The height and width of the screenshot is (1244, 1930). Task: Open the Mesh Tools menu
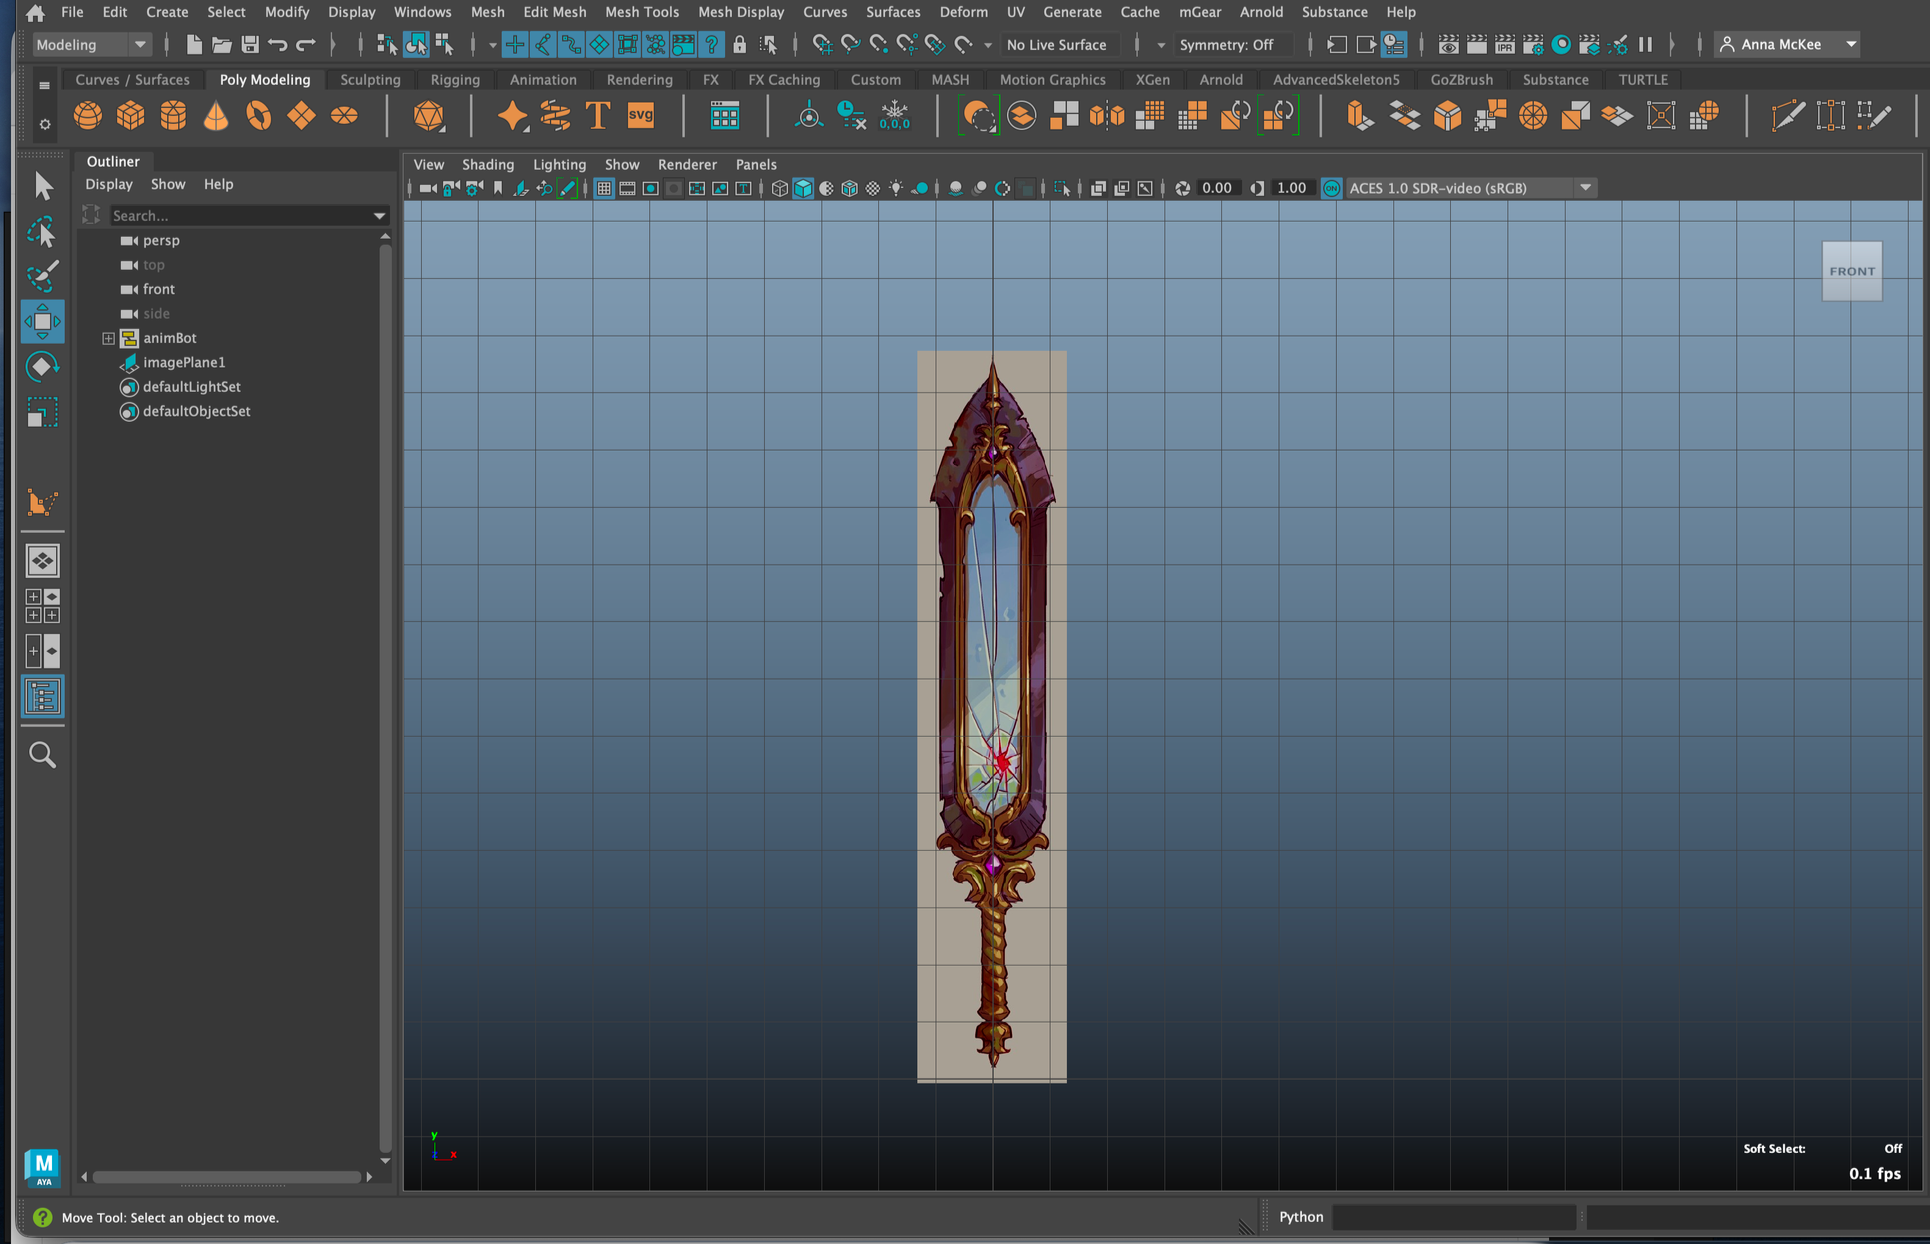tap(641, 12)
